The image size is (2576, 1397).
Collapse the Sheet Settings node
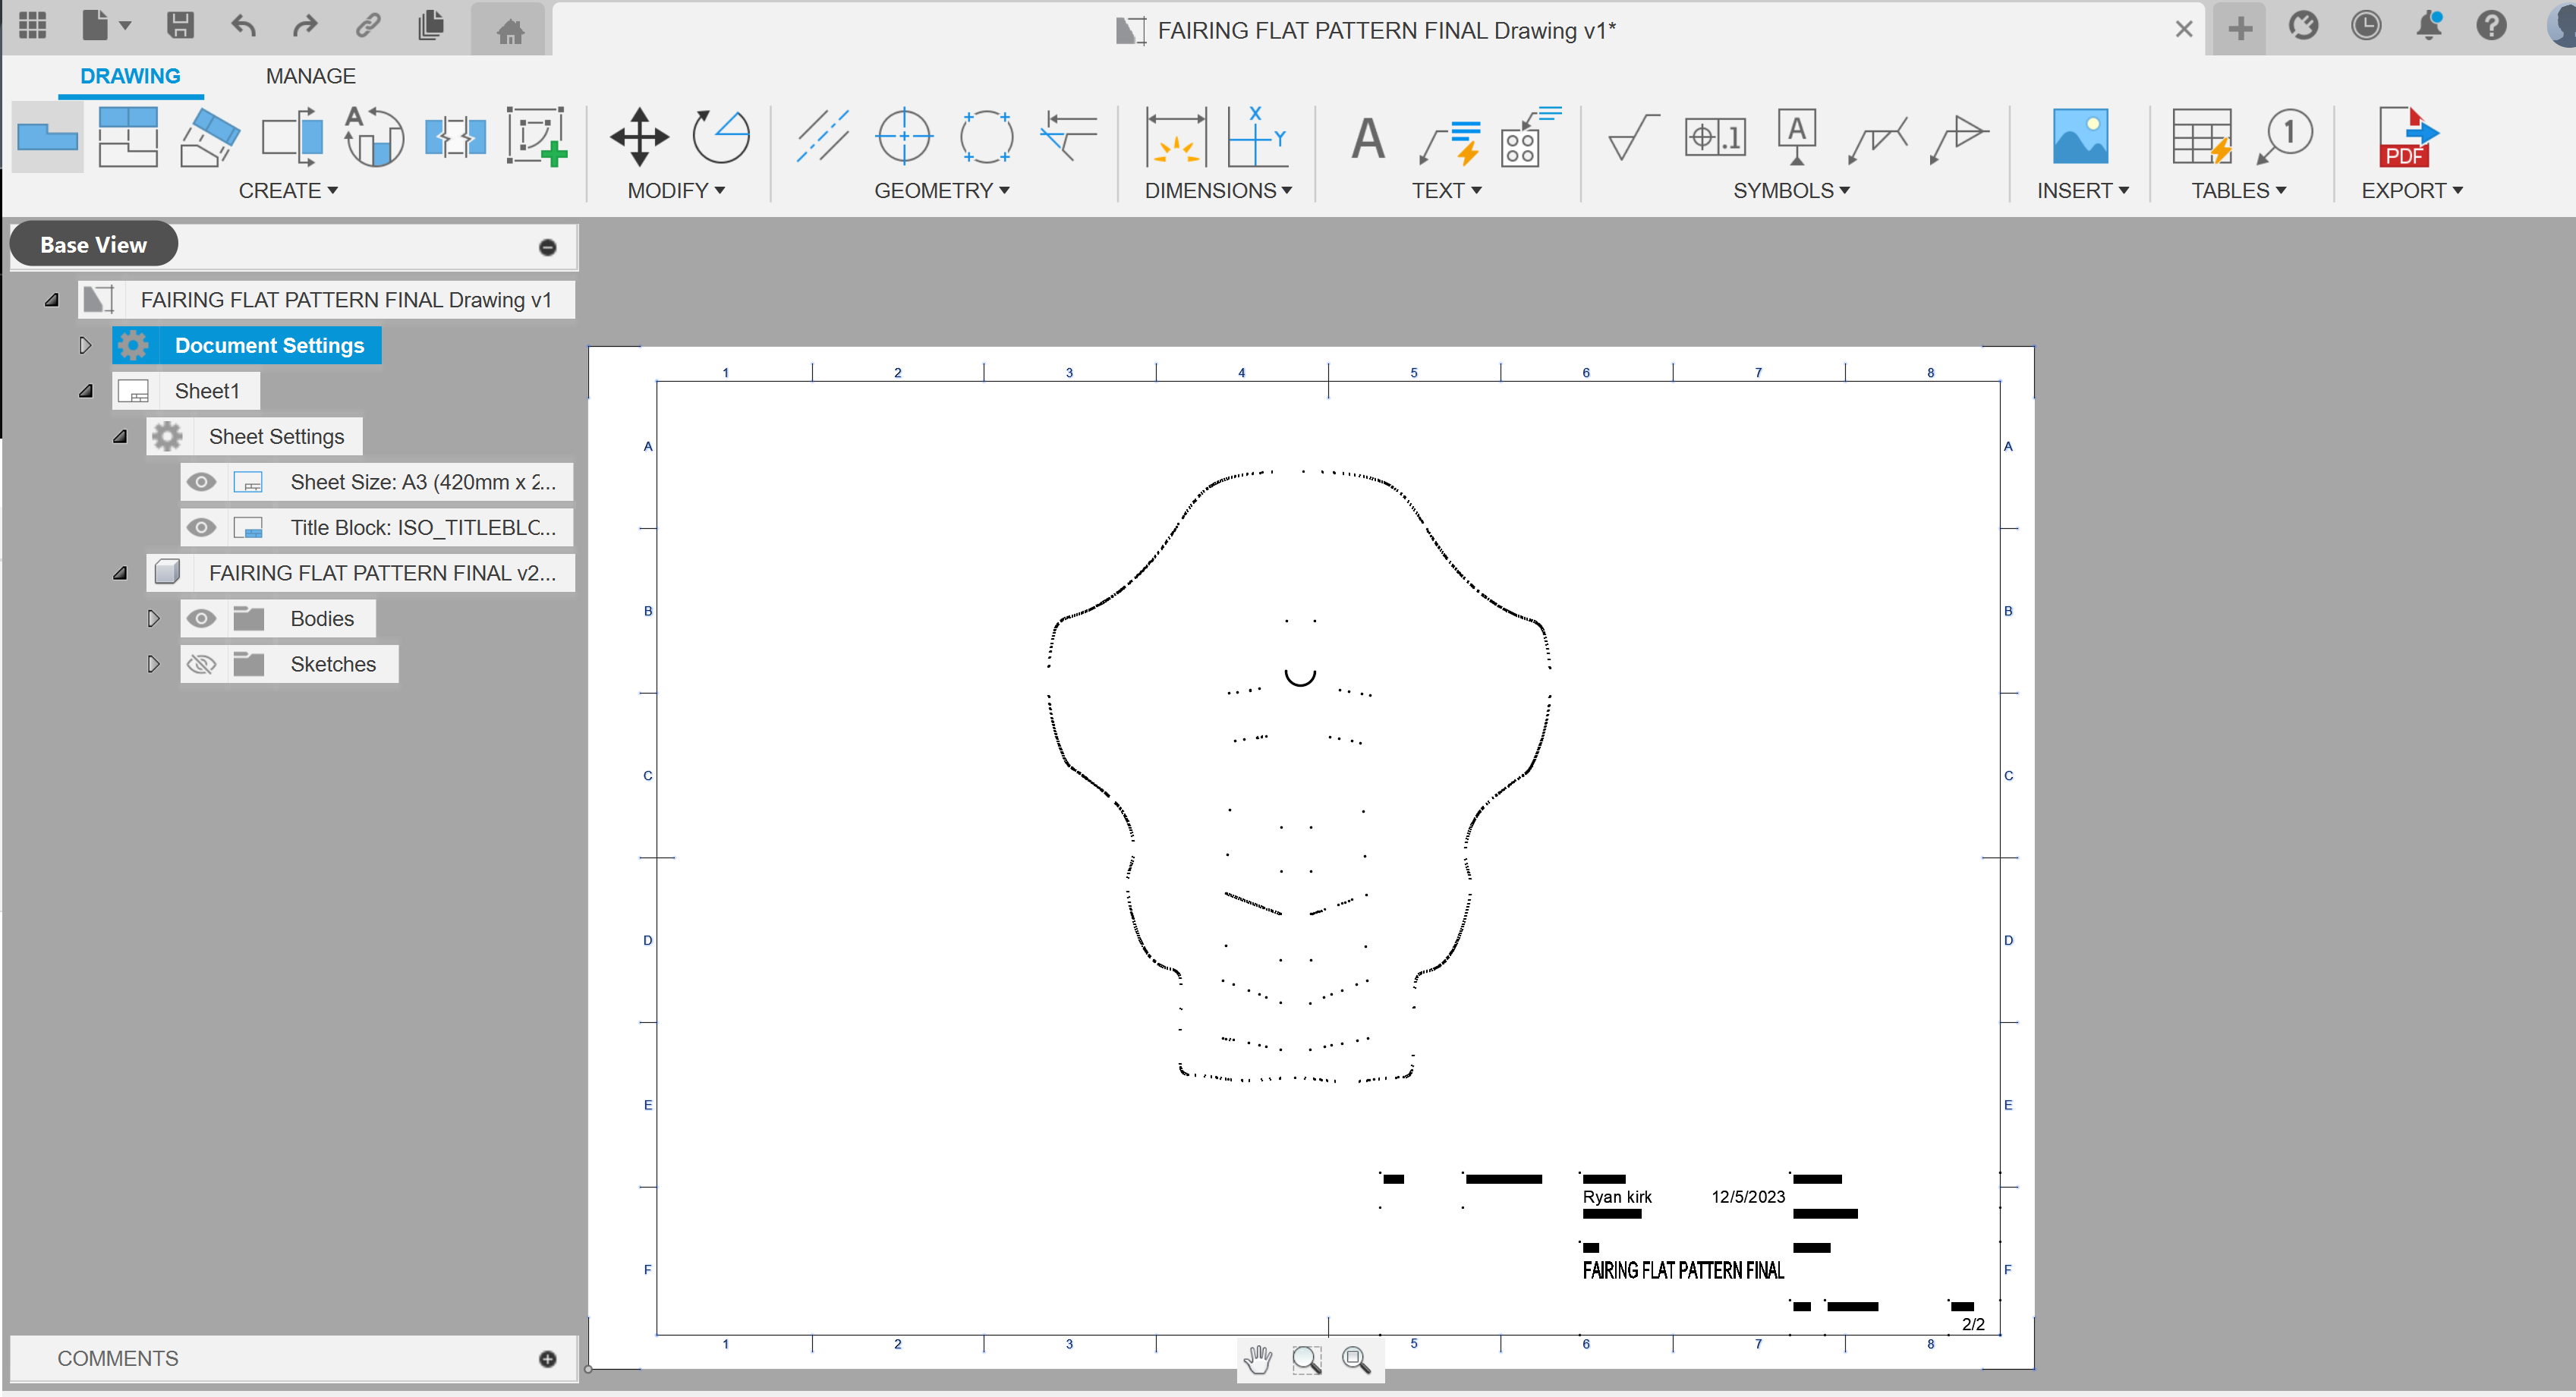click(x=119, y=436)
